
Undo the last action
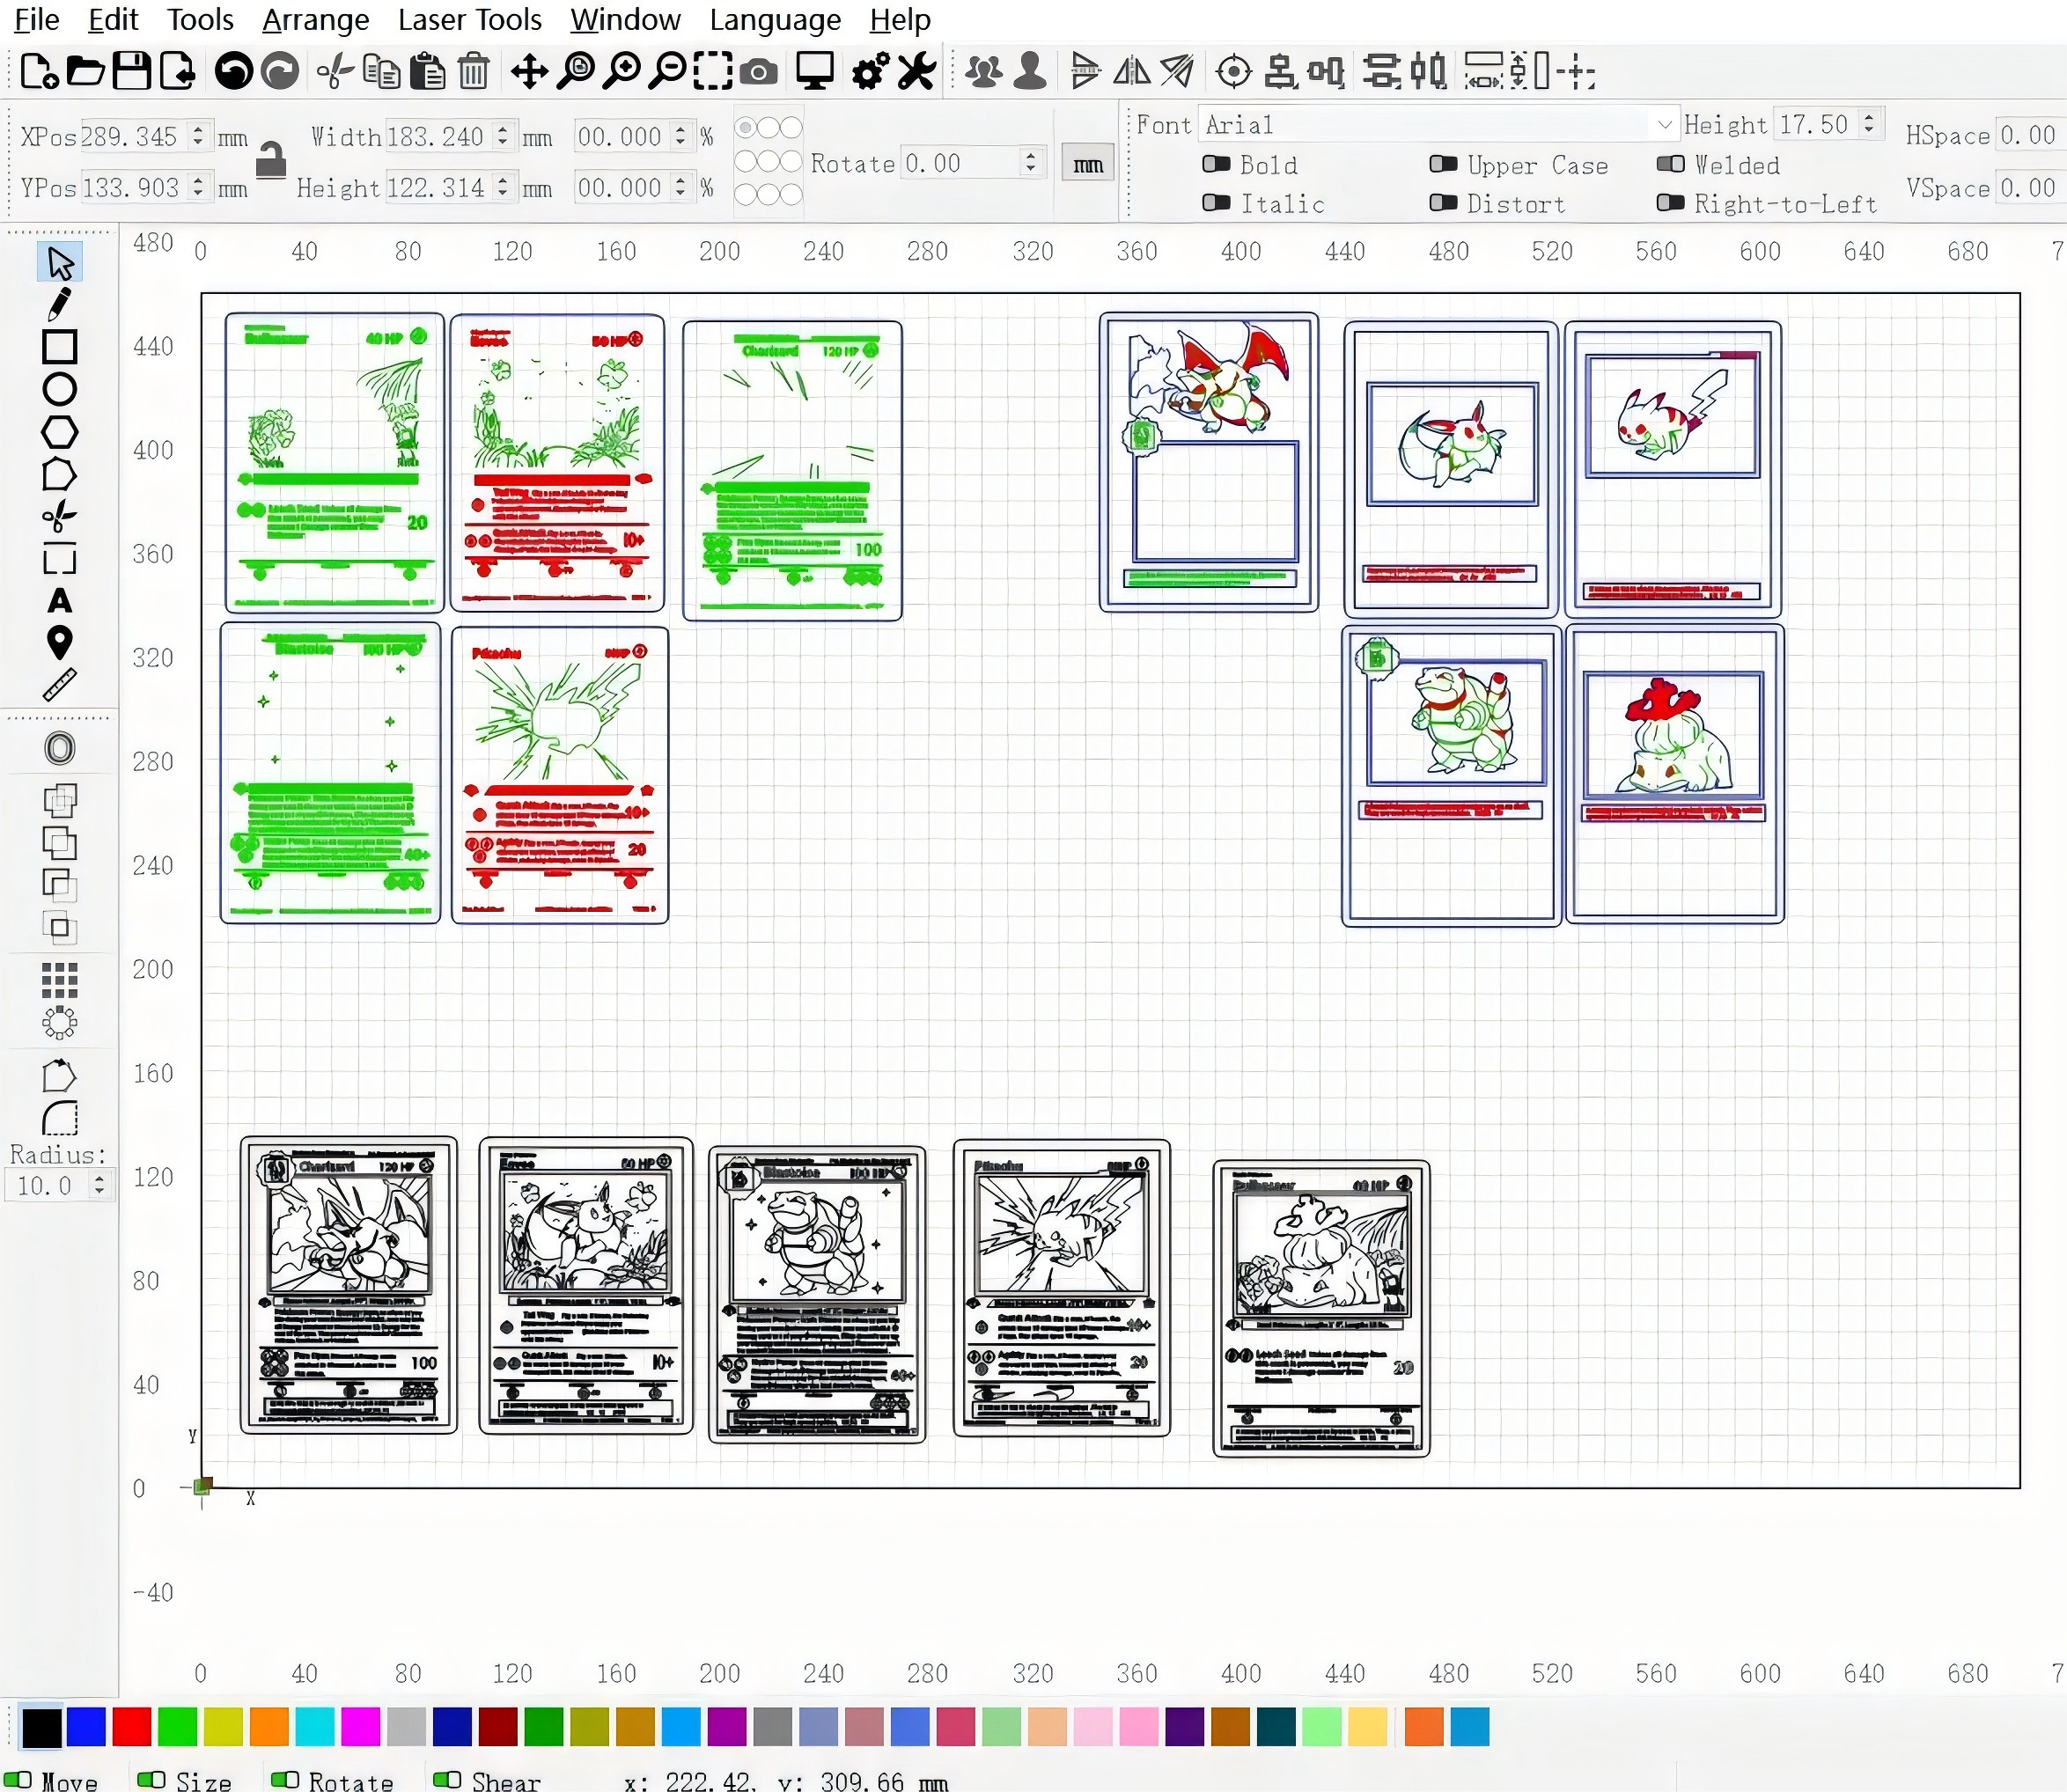point(234,72)
